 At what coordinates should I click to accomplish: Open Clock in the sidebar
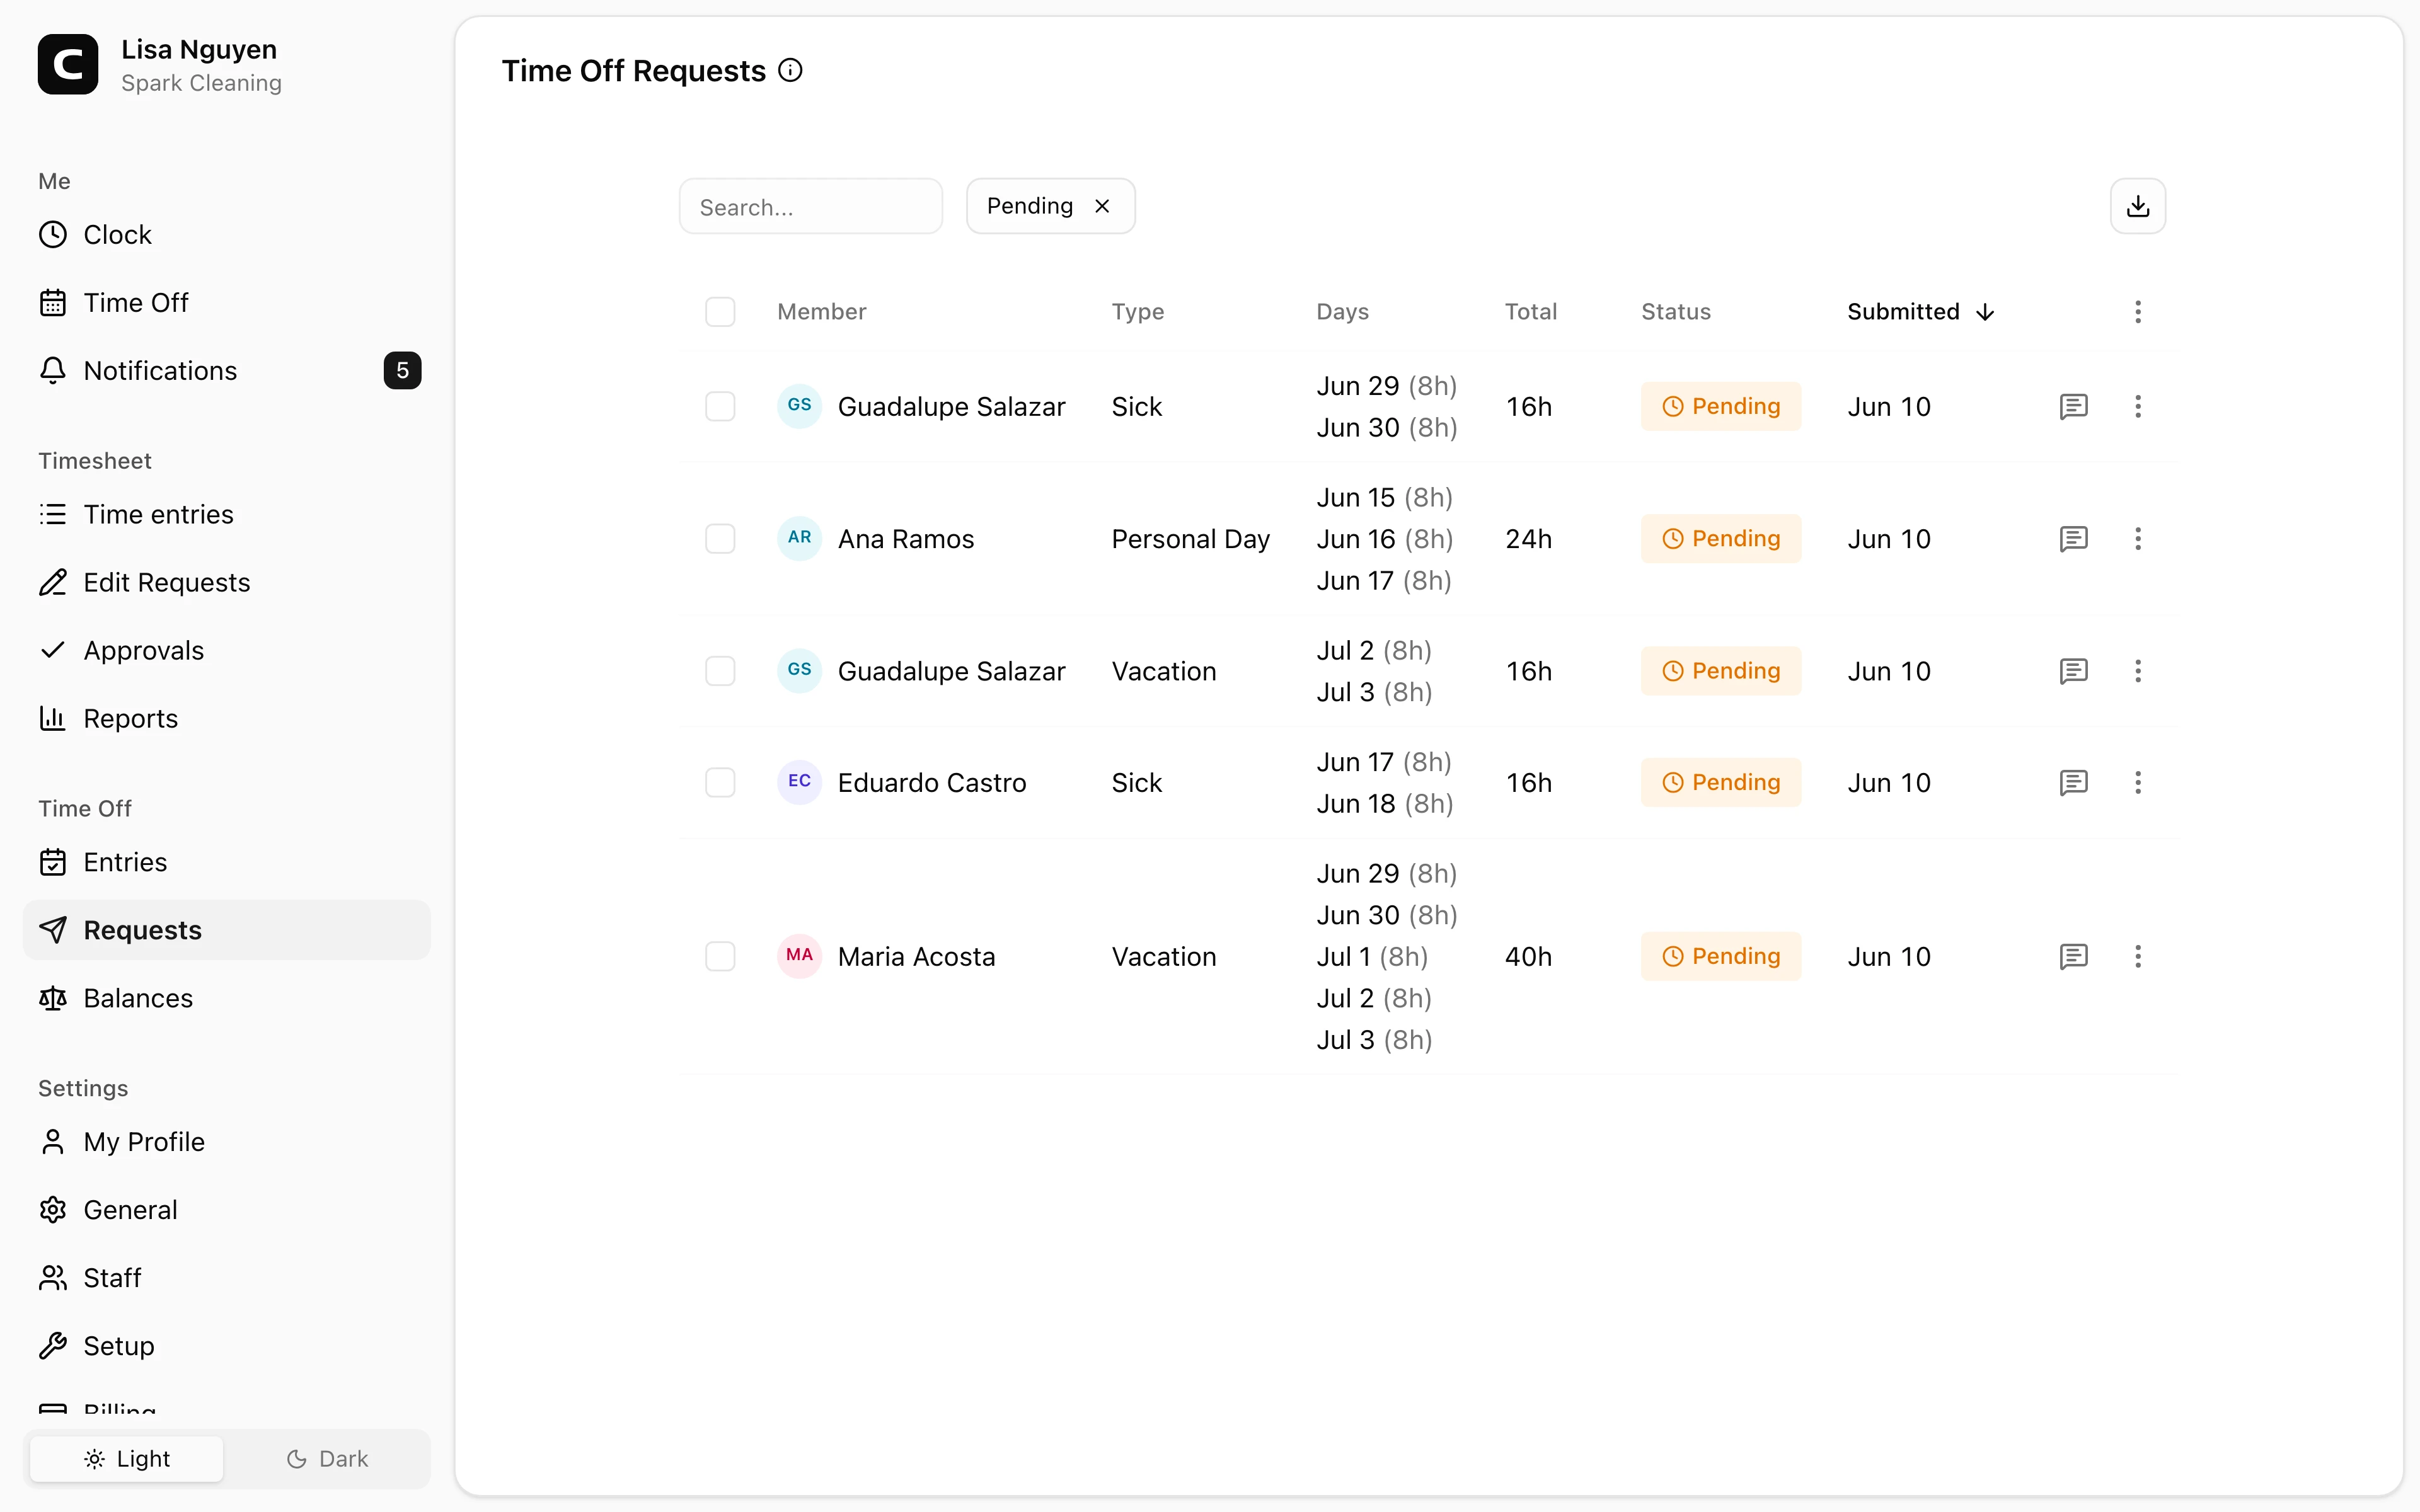click(226, 235)
